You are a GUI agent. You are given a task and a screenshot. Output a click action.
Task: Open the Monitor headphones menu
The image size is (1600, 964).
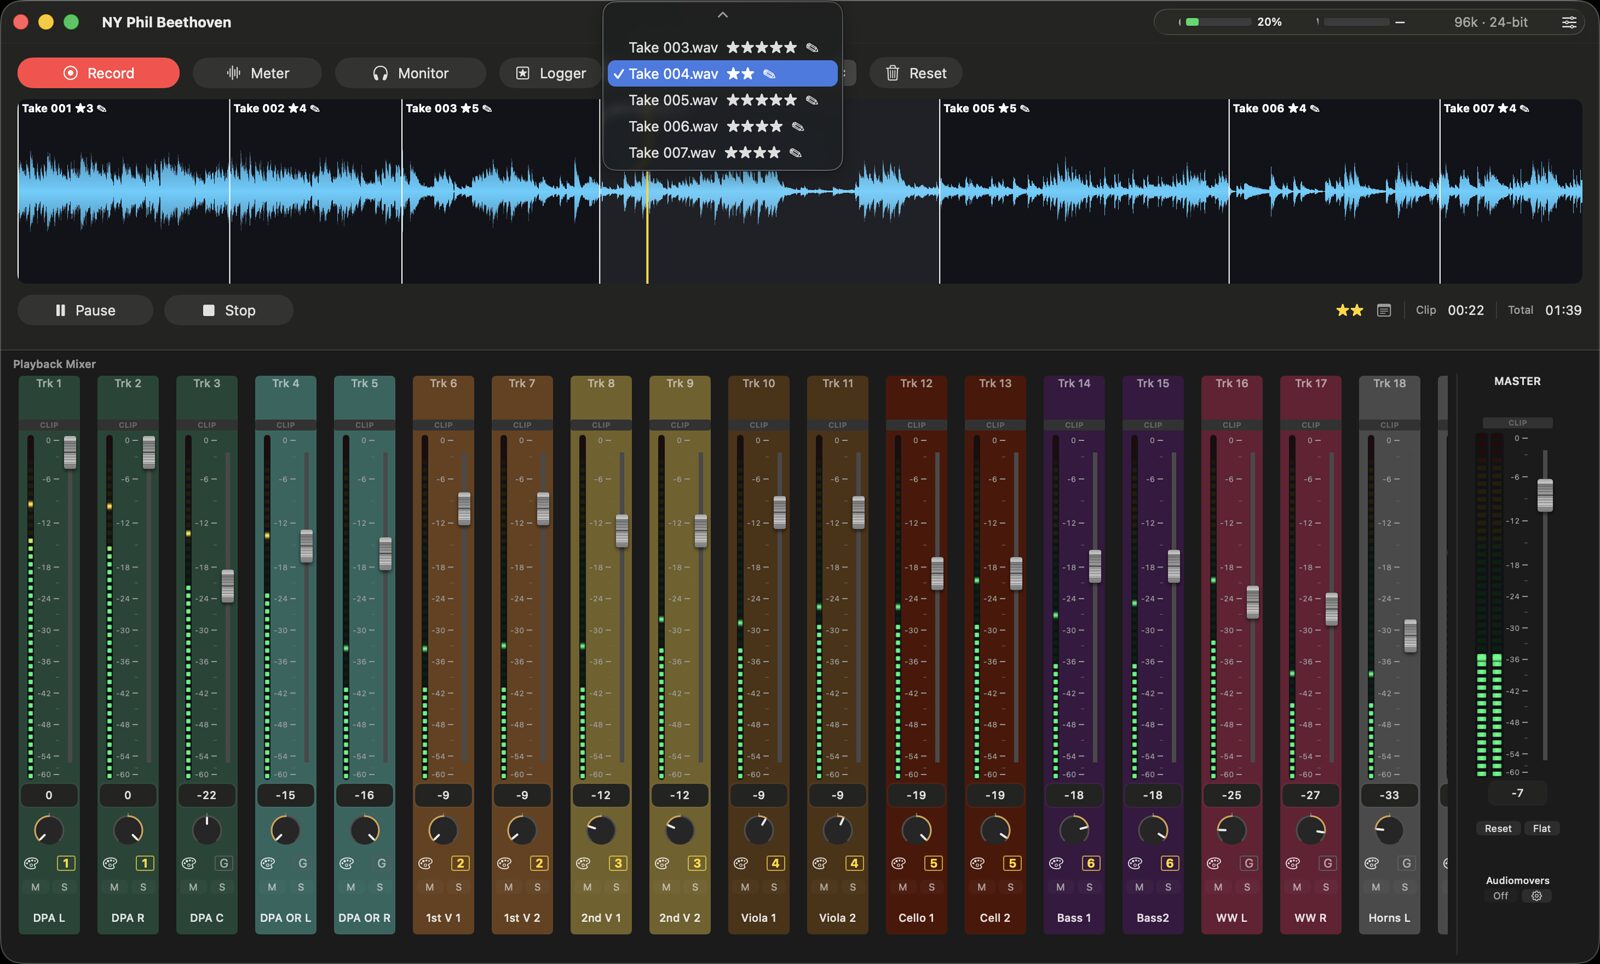click(x=410, y=73)
